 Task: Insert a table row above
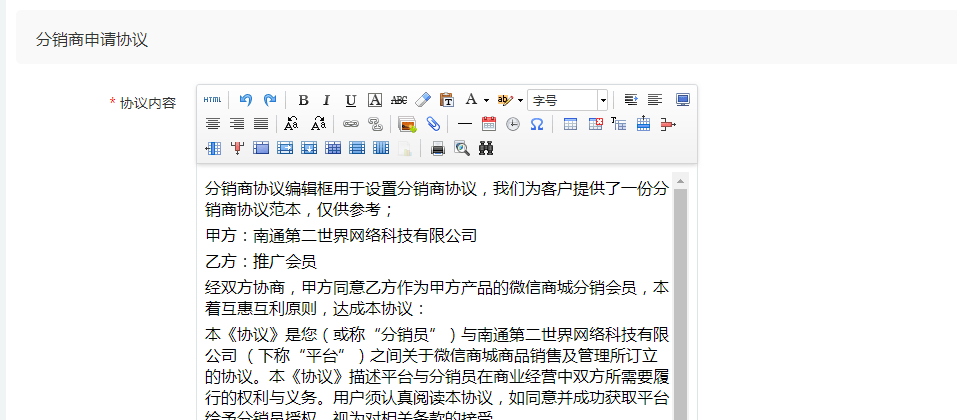pyautogui.click(x=643, y=125)
